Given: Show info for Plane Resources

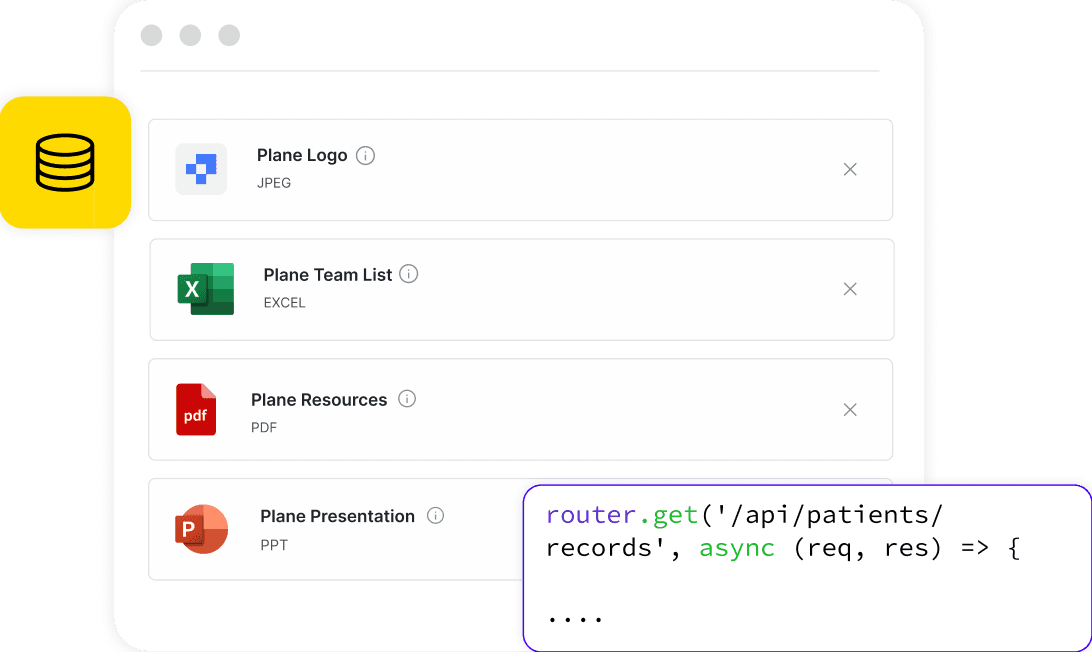Looking at the screenshot, I should click(x=407, y=399).
